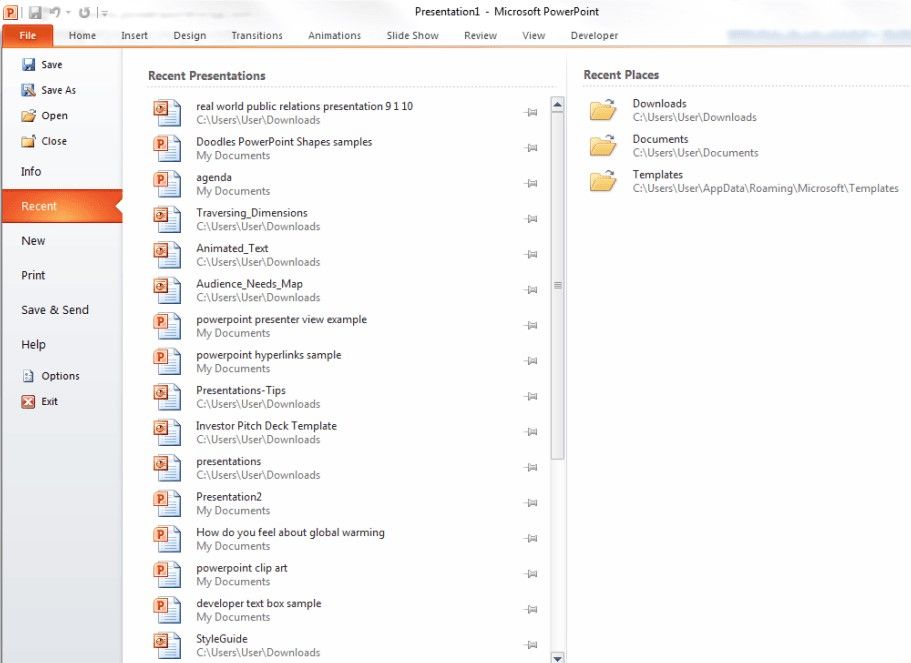This screenshot has width=911, height=663.
Task: Click file icon next to StyleGuide
Action: pos(167,645)
